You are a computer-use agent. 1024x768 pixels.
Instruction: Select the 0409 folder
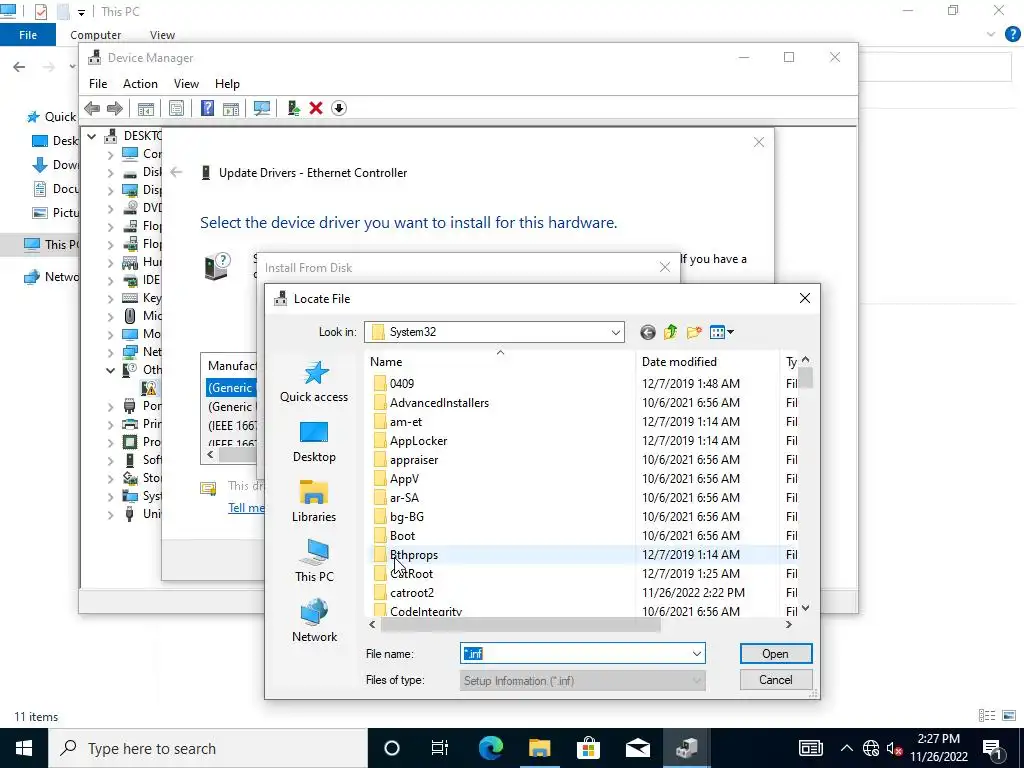click(x=402, y=384)
